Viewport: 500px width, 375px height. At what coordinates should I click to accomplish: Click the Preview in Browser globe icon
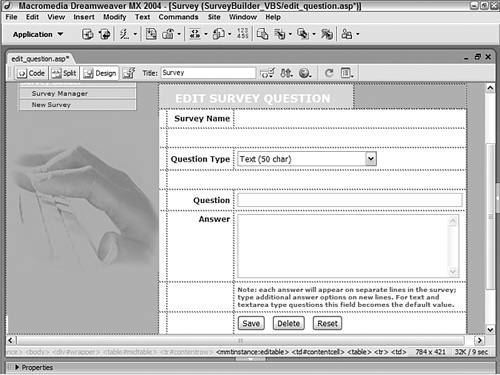(x=305, y=73)
